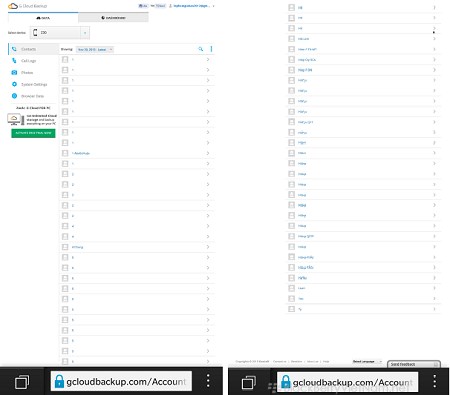Open the right browser overflow menu dots
Image resolution: width=450 pixels, height=395 pixels.
(434, 381)
